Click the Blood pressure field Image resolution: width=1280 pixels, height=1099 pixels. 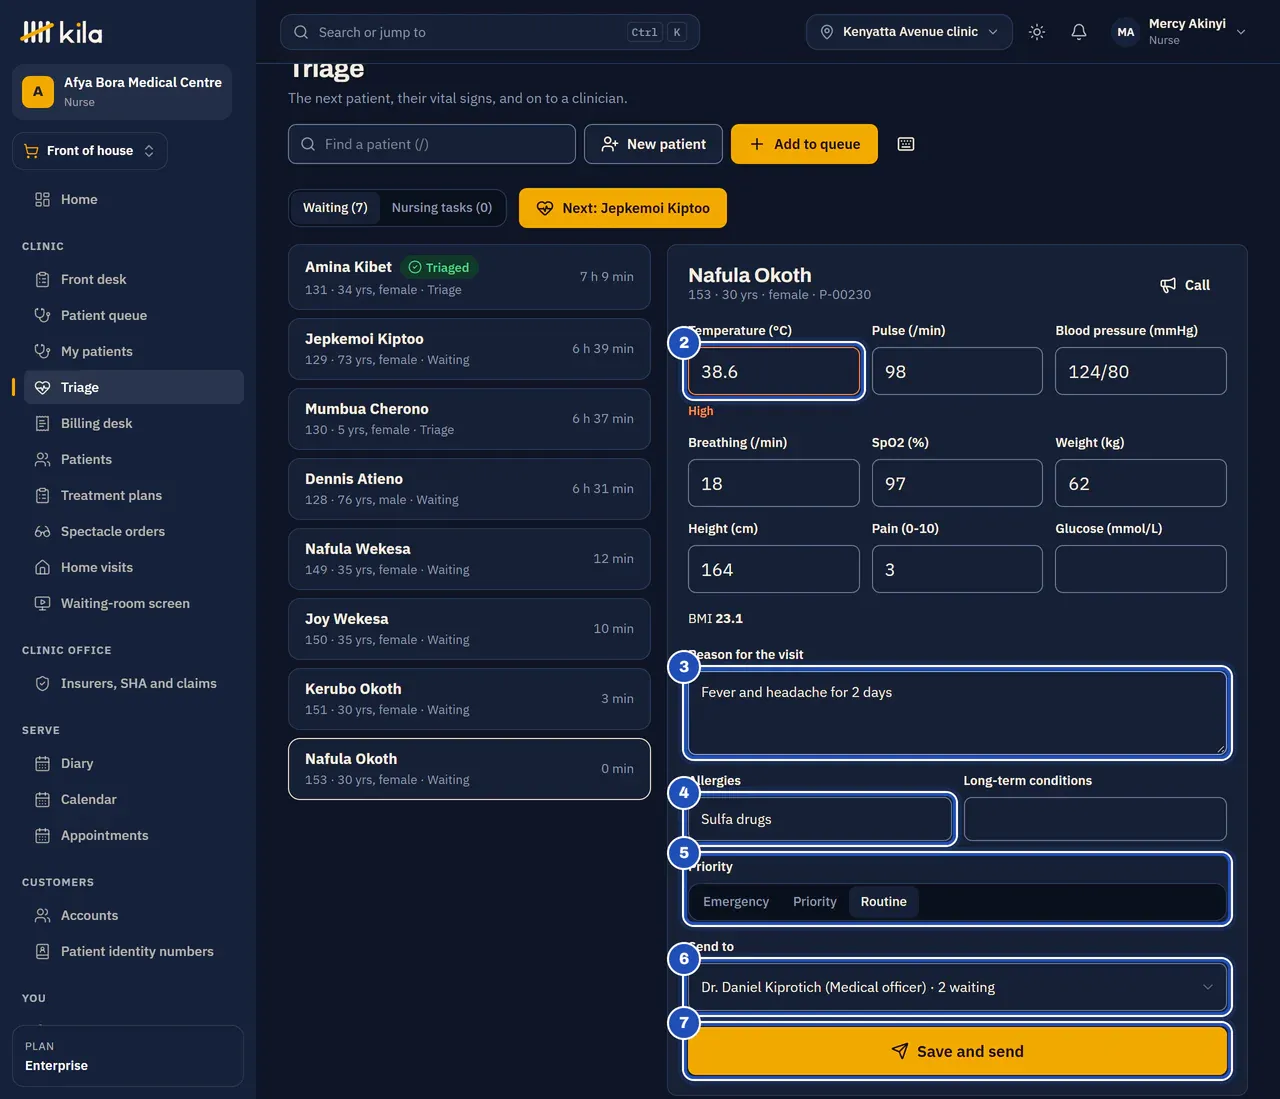pos(1141,371)
